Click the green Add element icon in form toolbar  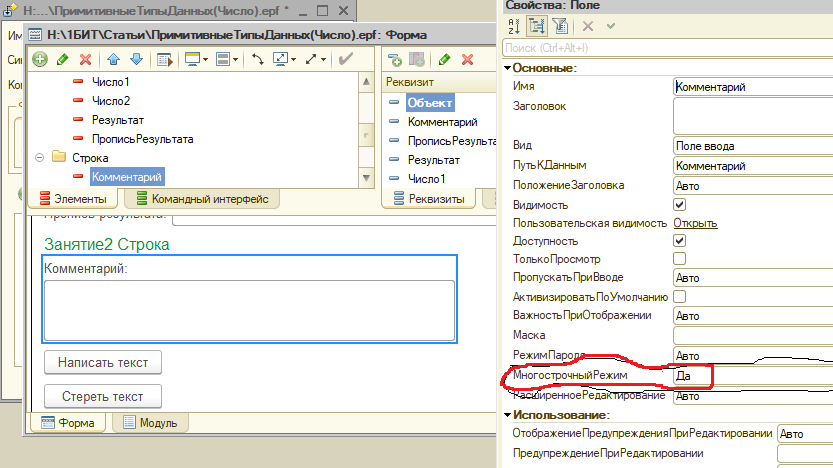point(40,59)
